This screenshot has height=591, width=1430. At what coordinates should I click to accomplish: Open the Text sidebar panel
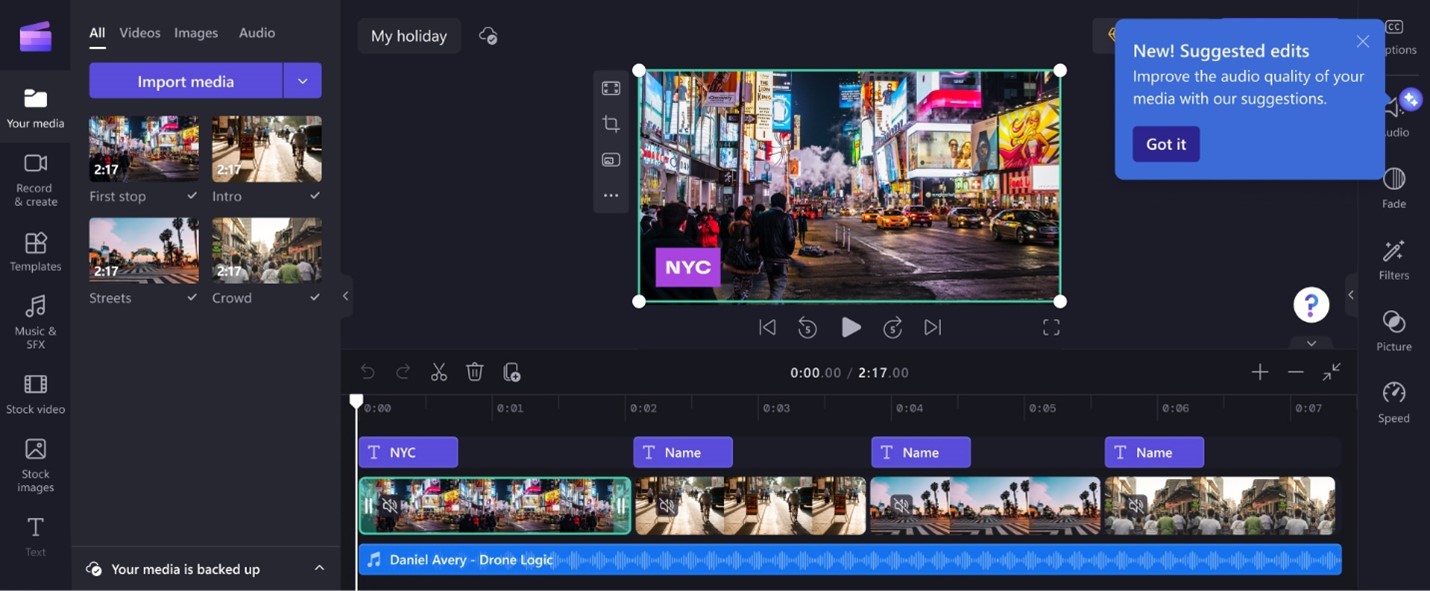click(x=35, y=535)
